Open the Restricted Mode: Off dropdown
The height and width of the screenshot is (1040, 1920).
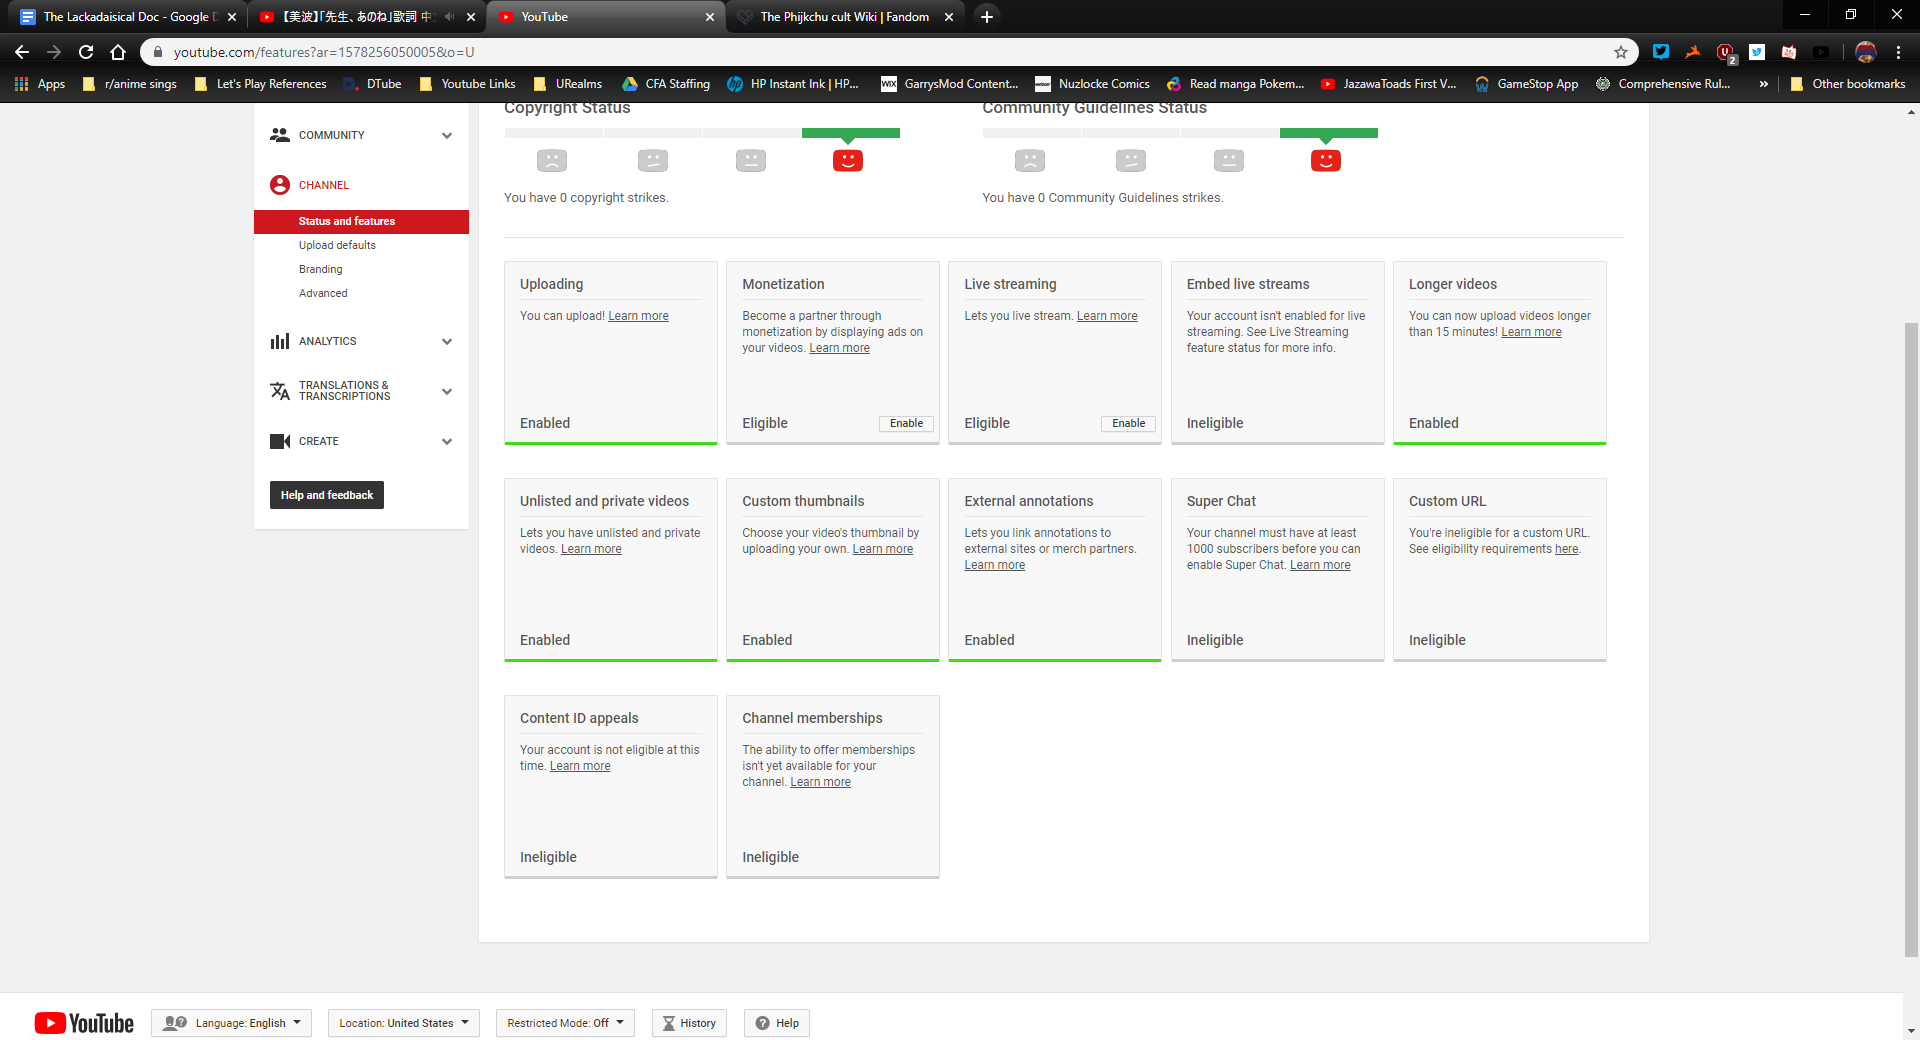pyautogui.click(x=565, y=1023)
